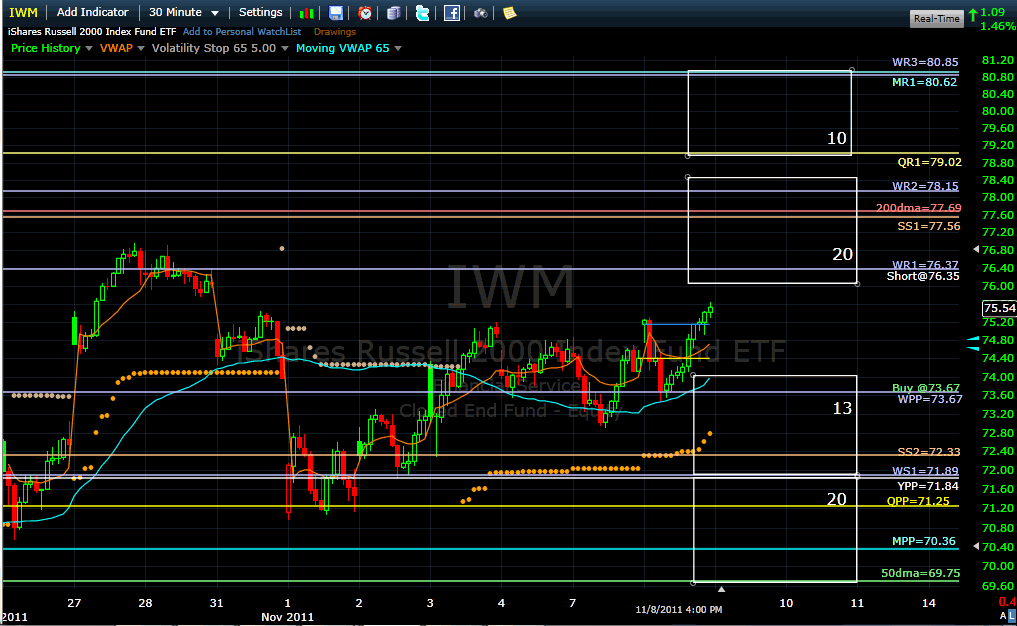The width and height of the screenshot is (1017, 626).
Task: Switch to arithmetic scale with the A toggle
Action: pos(1003,616)
